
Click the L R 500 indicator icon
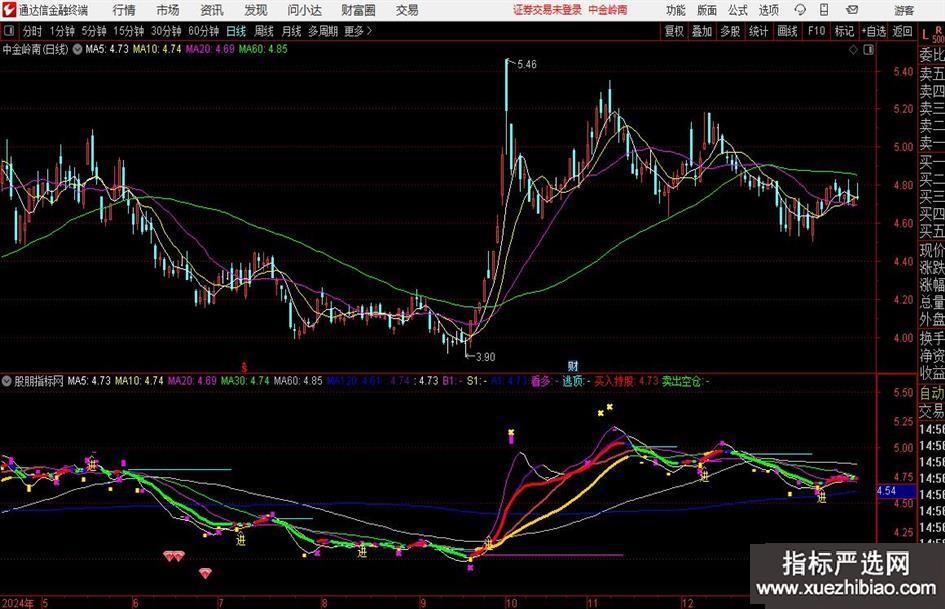[x=932, y=33]
